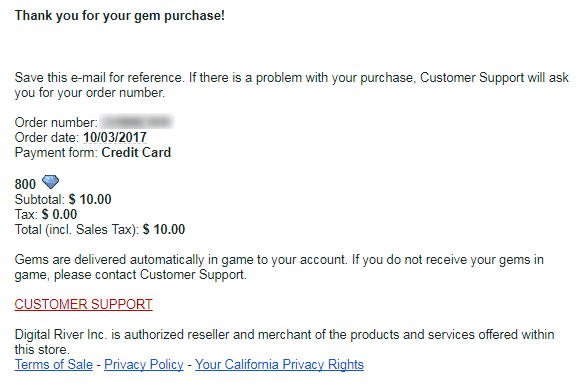Screen dimensions: 583x385
Task: Click the 'Gems are delivered automatically' paragraph
Action: click(279, 267)
